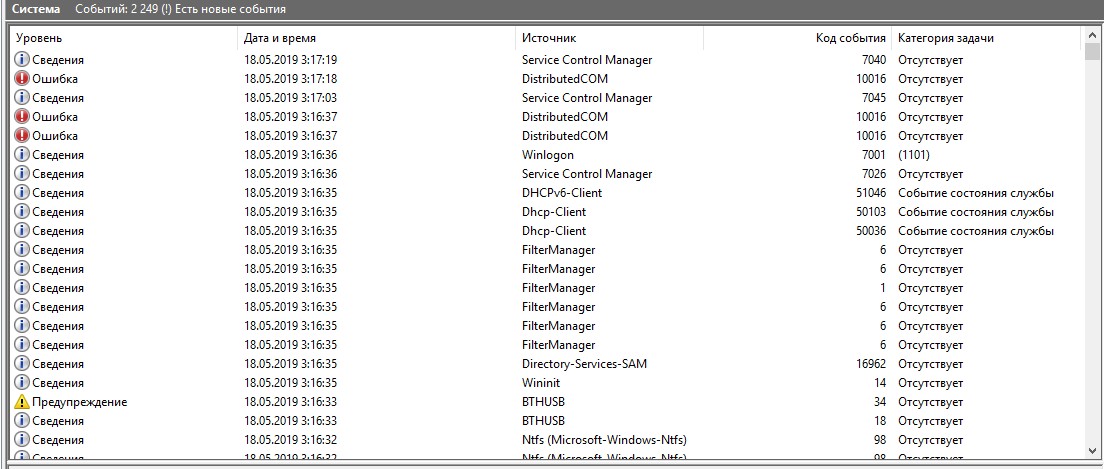Click the info icon in the event 7040 row

[x=23, y=60]
